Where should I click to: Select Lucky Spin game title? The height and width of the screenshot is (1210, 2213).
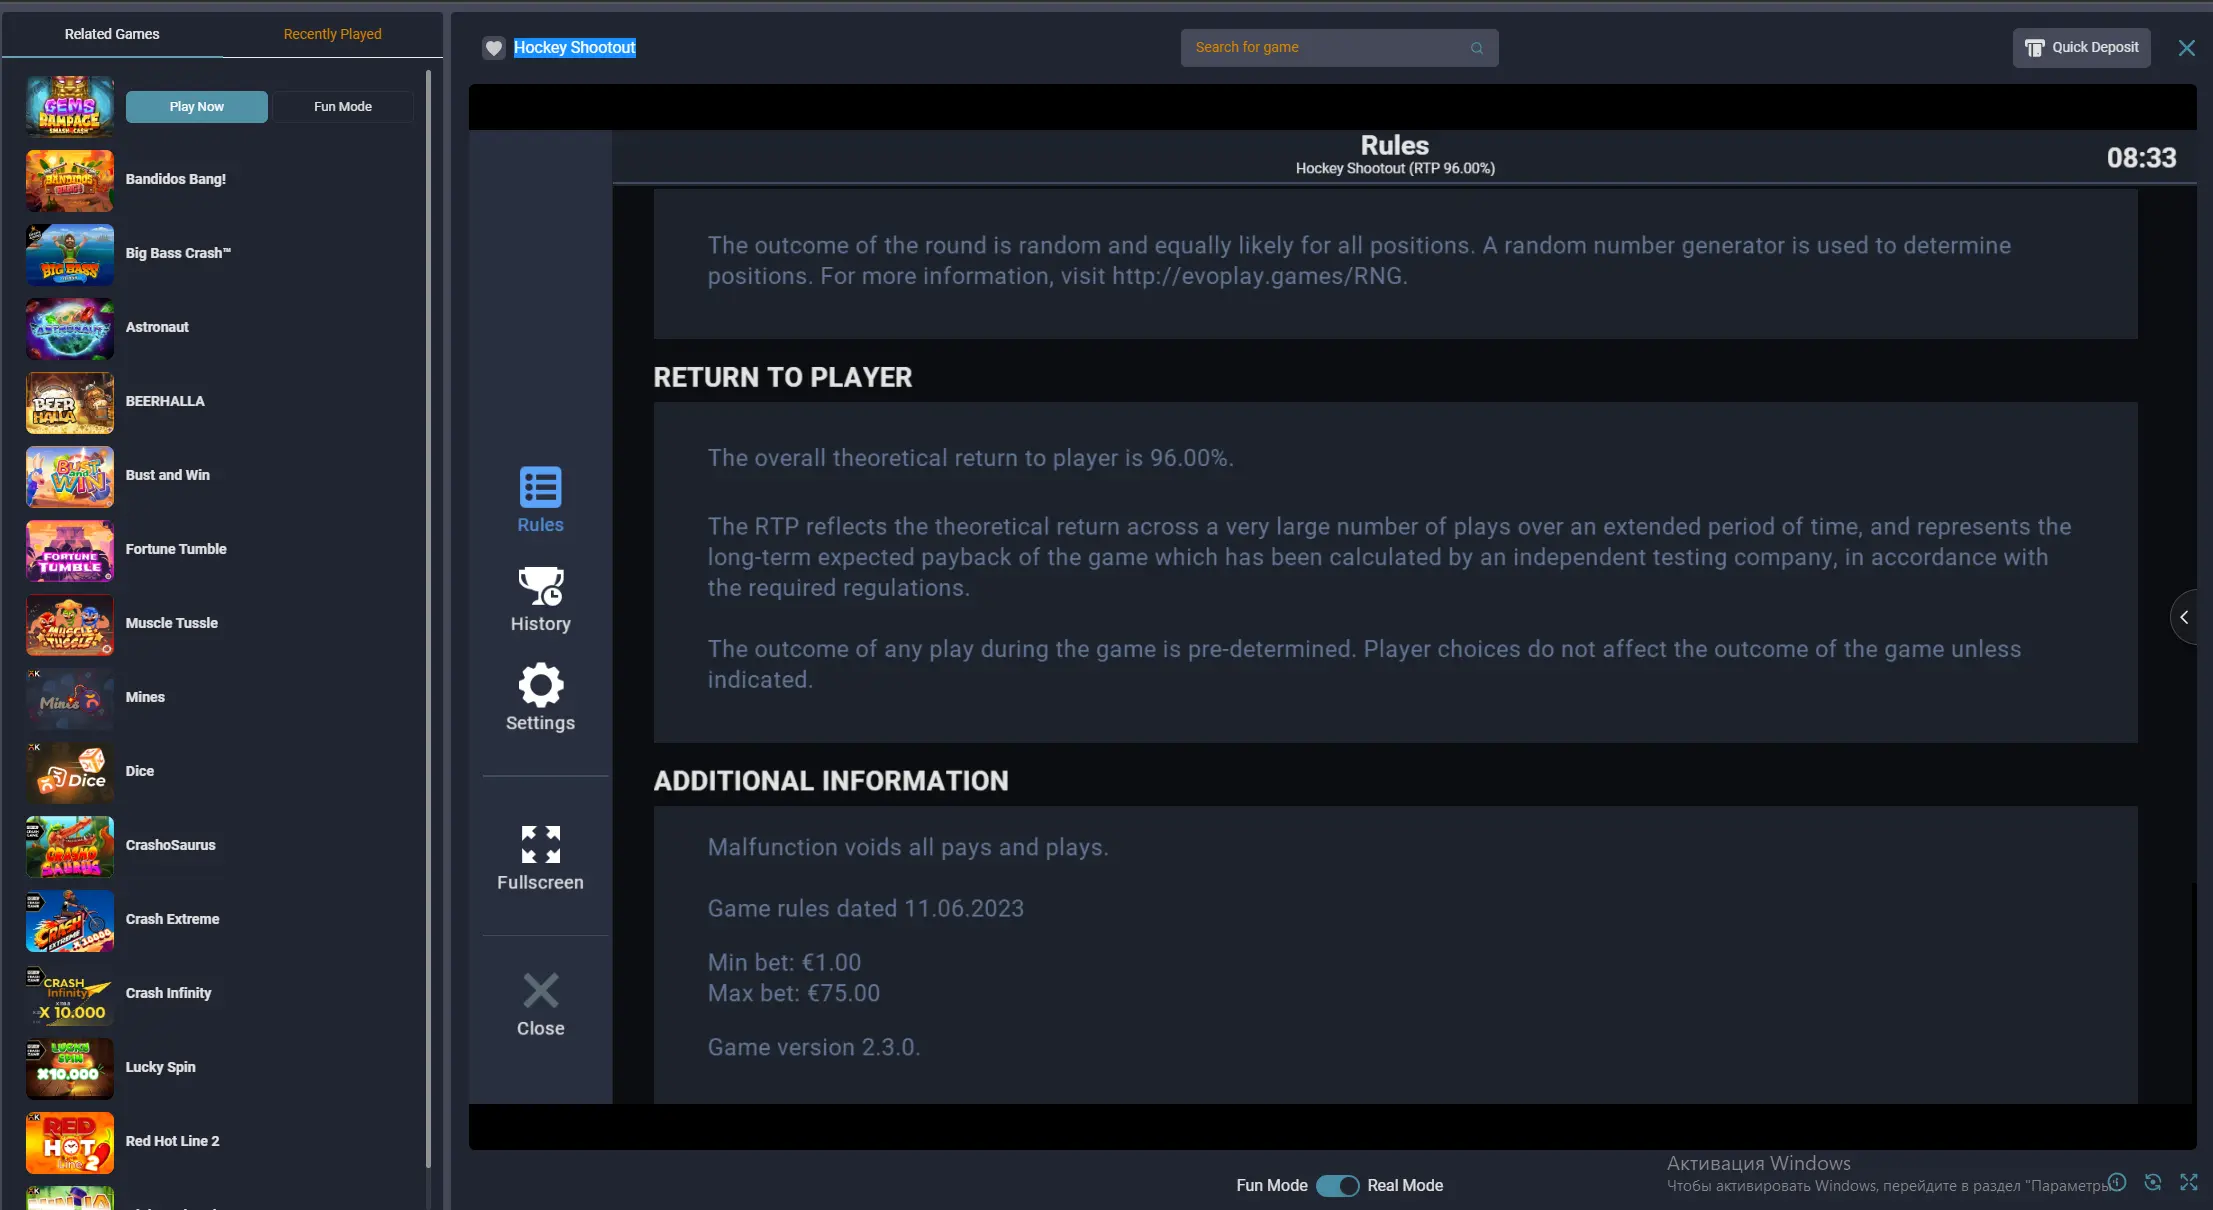click(161, 1067)
